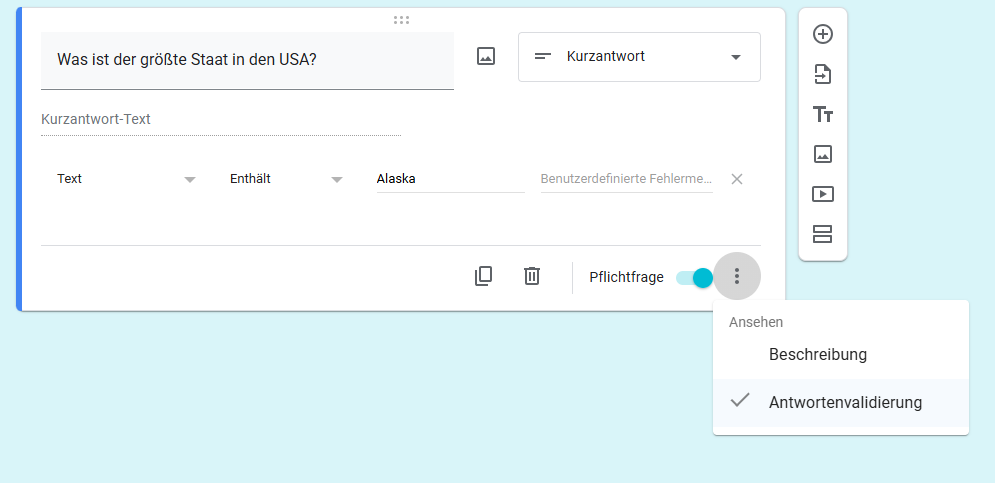The width and height of the screenshot is (995, 483).
Task: Add a new question with plus icon
Action: (822, 34)
